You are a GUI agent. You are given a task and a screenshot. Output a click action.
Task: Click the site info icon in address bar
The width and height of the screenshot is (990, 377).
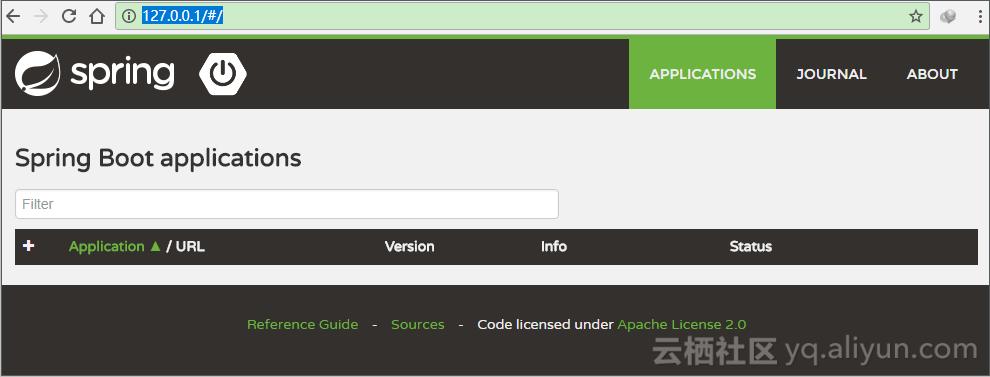[x=129, y=16]
